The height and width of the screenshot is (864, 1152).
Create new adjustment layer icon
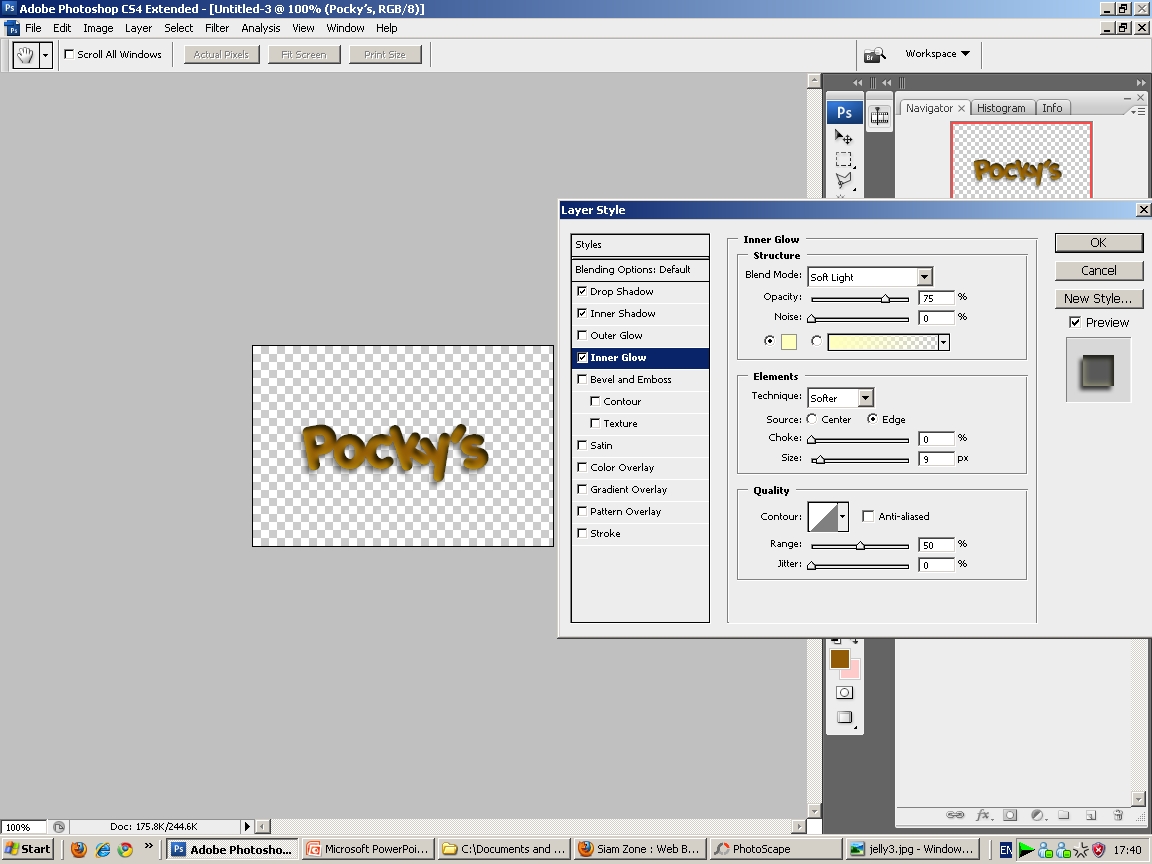pyautogui.click(x=1037, y=815)
